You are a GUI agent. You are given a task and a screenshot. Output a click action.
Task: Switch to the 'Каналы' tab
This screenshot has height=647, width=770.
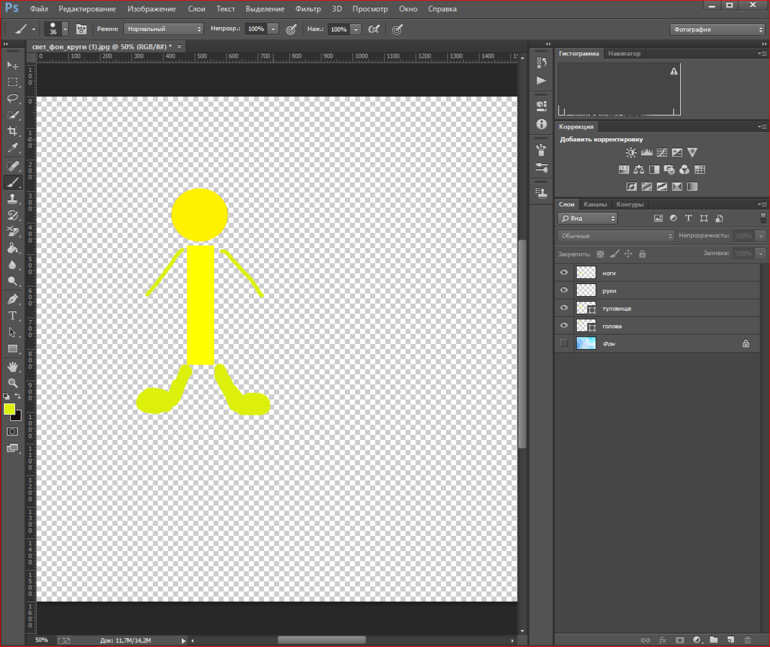click(595, 204)
